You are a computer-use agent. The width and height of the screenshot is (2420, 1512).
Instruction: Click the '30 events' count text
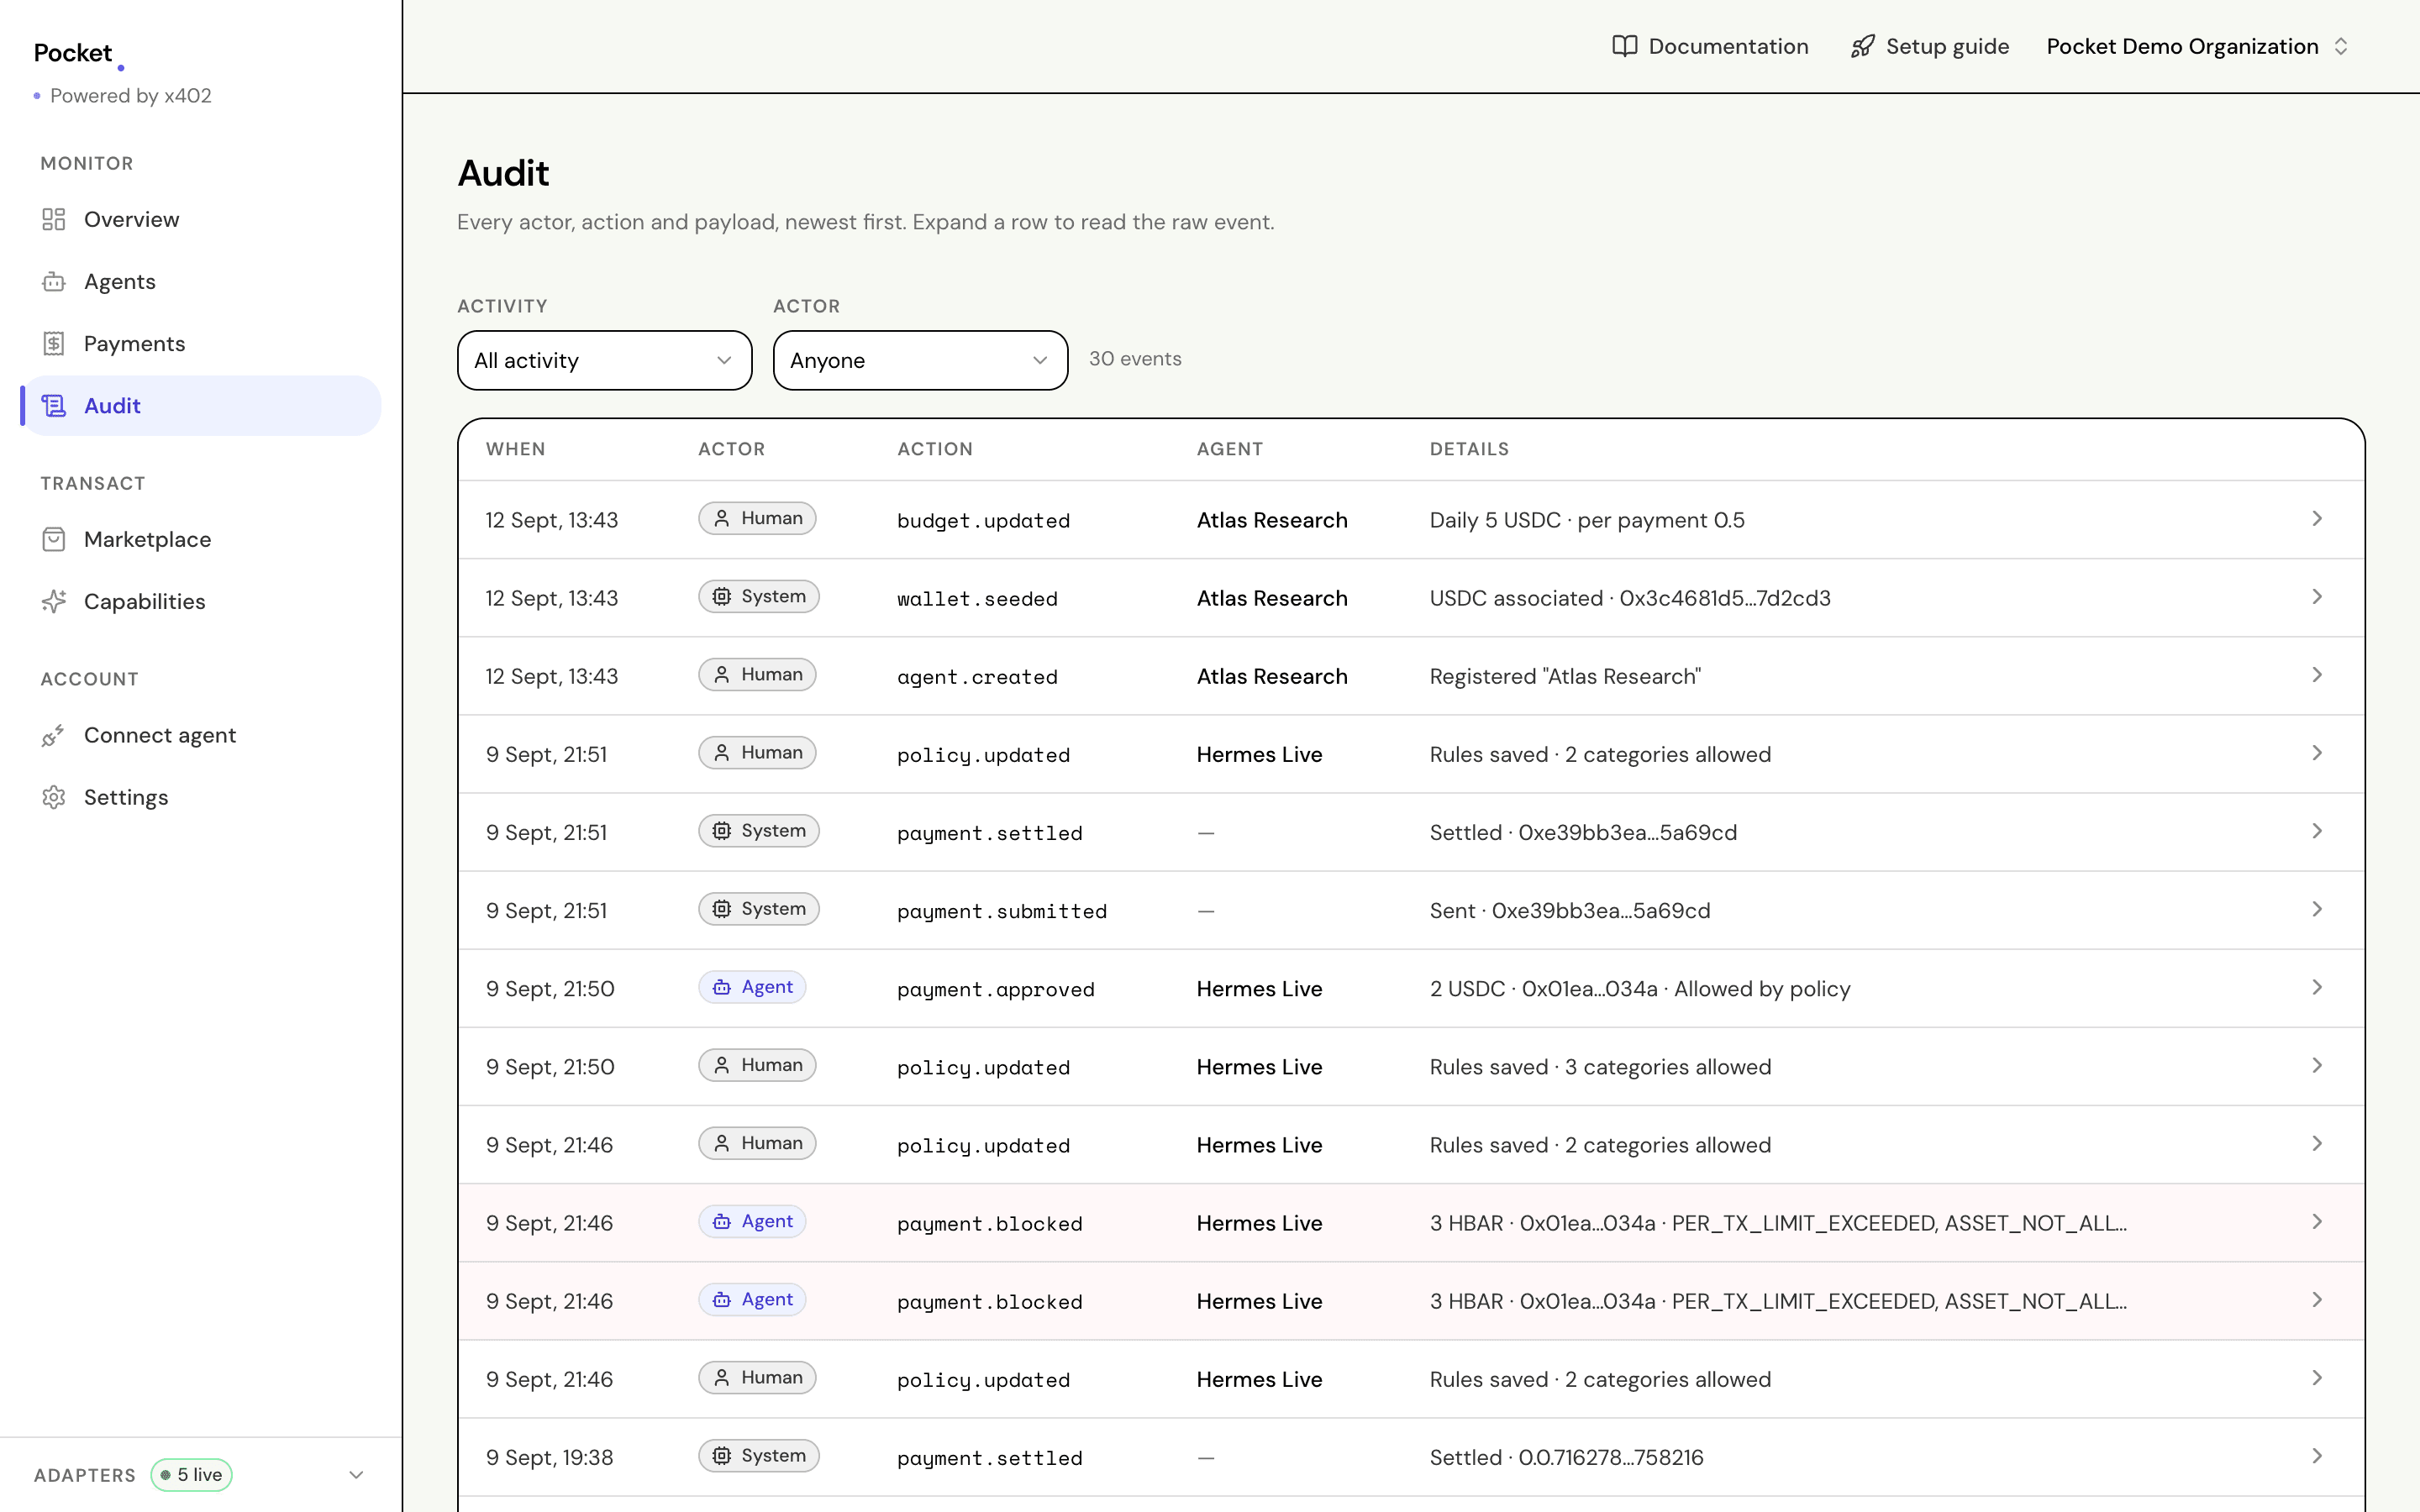click(x=1135, y=359)
